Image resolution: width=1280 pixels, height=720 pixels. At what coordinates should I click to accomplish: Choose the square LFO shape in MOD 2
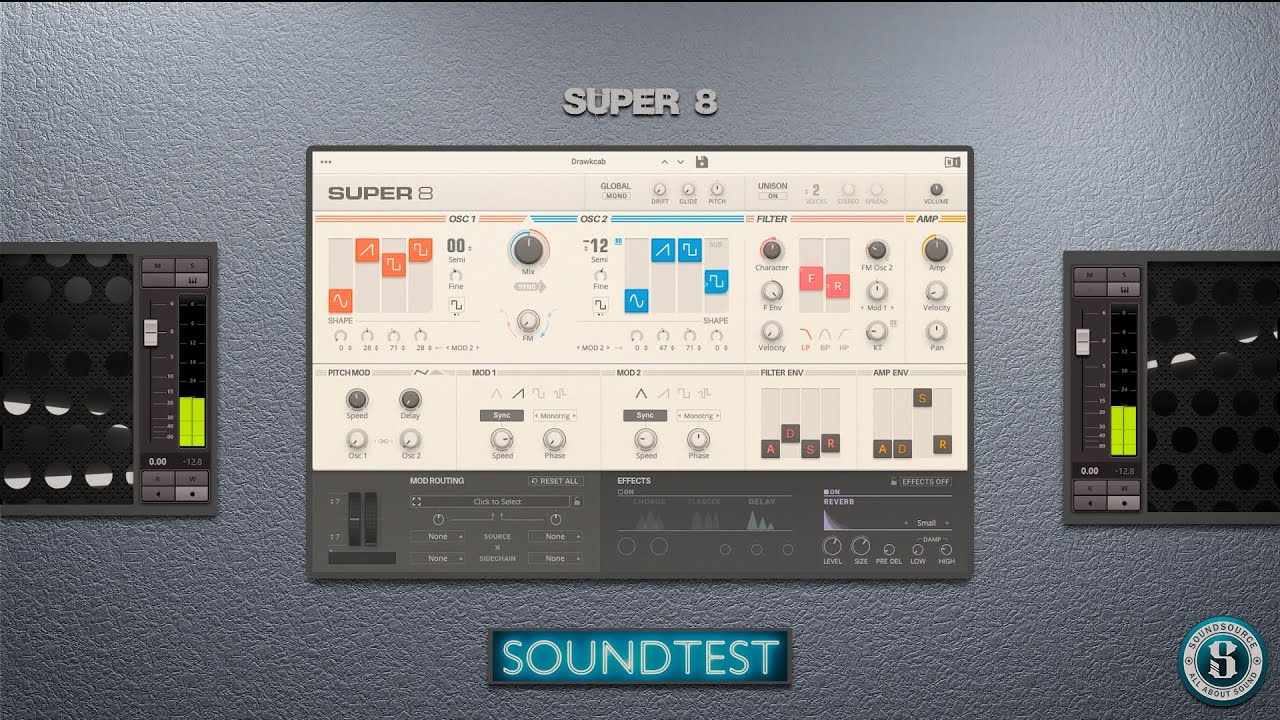tap(683, 394)
